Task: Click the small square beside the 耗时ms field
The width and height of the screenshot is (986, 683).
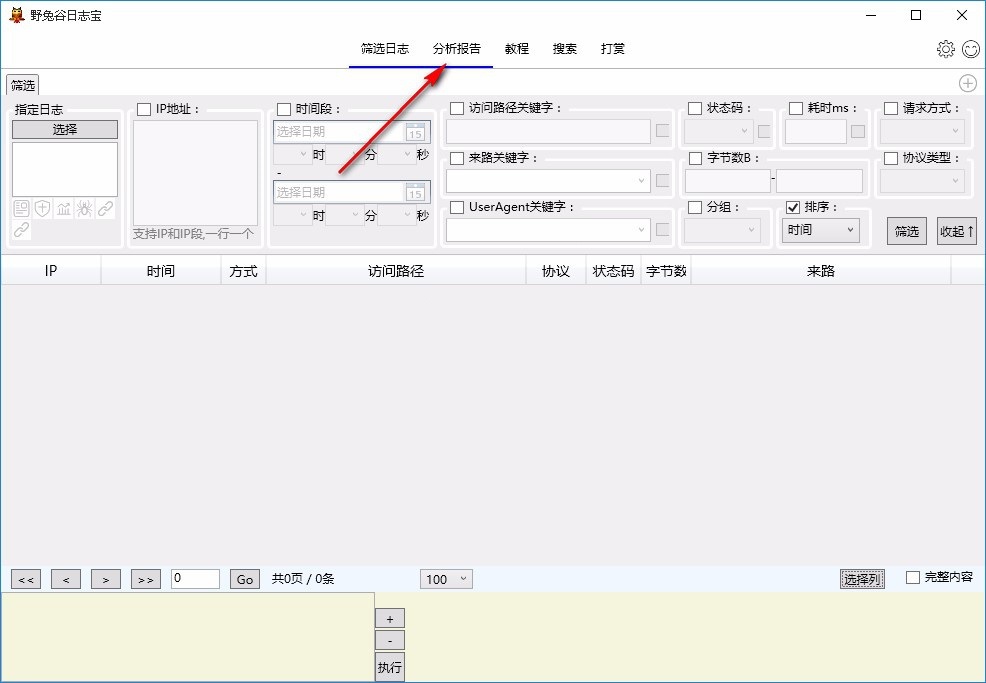Action: click(x=858, y=131)
